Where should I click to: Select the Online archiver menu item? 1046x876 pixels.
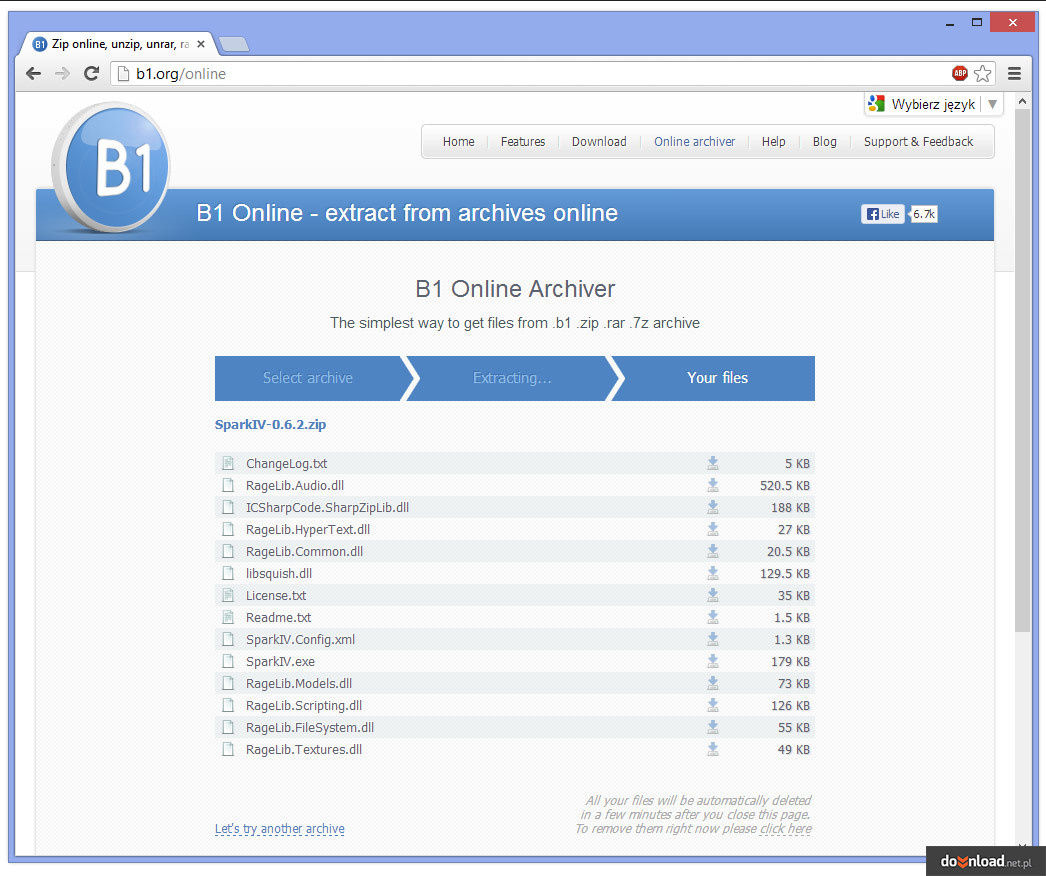click(x=694, y=141)
